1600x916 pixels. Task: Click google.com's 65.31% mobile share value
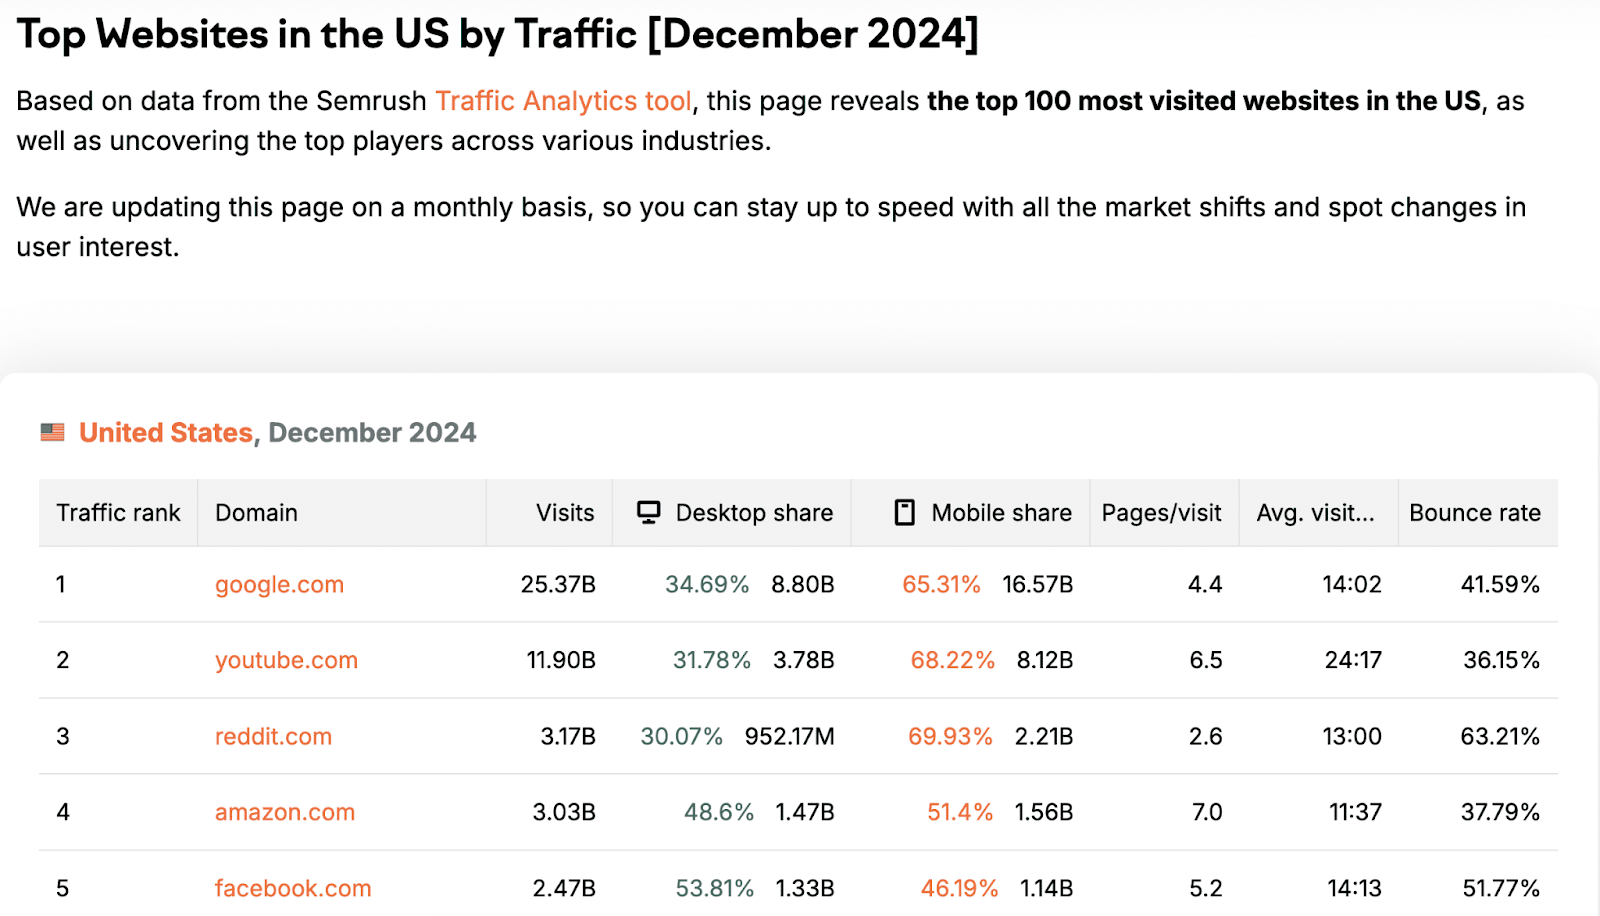coord(941,585)
